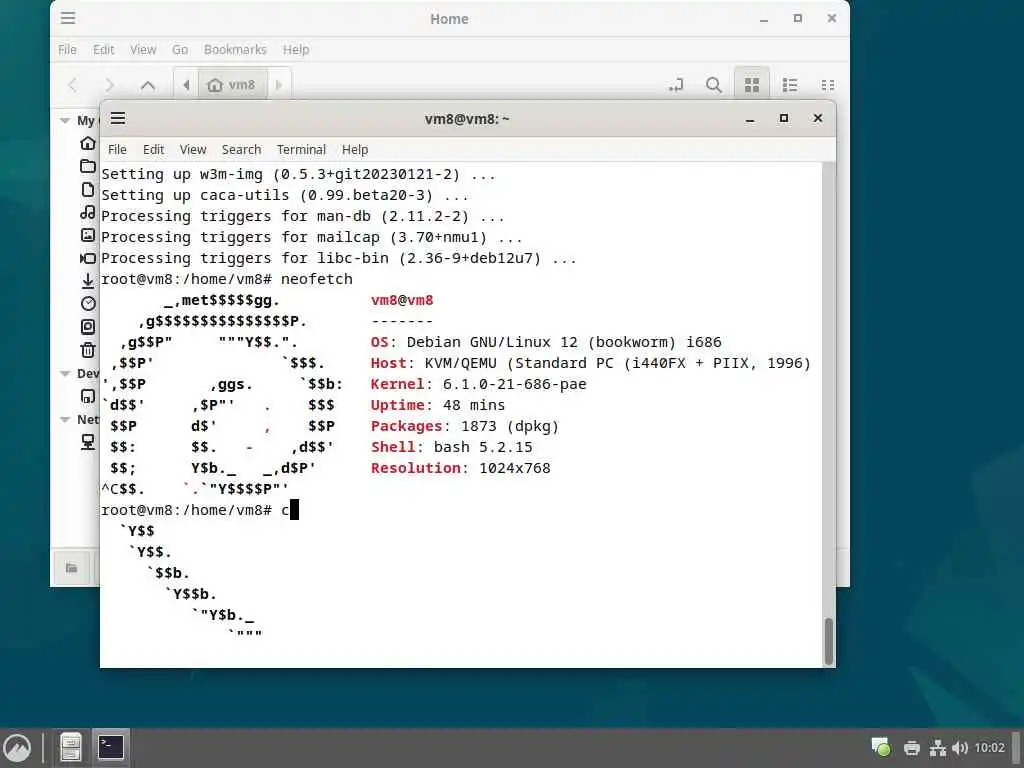Click the 10:02 clock in the panel

point(989,748)
